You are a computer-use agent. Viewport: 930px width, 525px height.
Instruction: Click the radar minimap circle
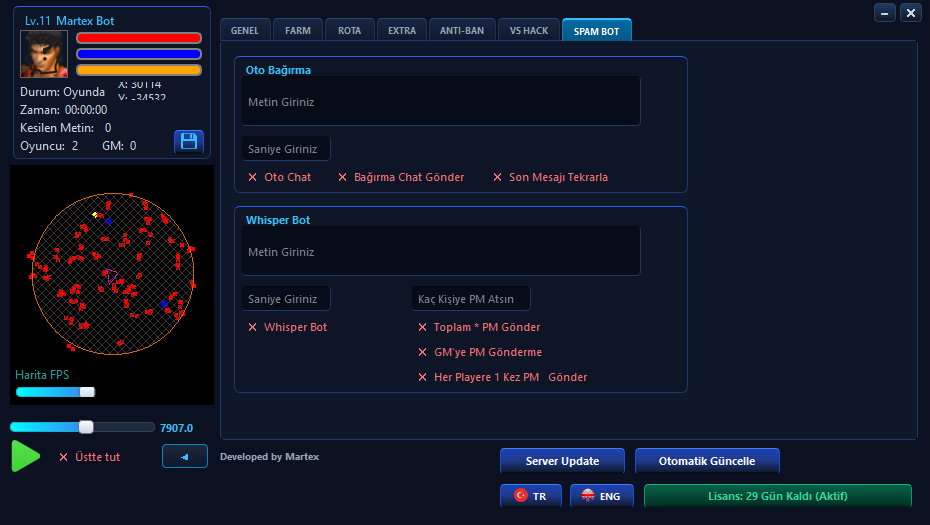point(113,273)
